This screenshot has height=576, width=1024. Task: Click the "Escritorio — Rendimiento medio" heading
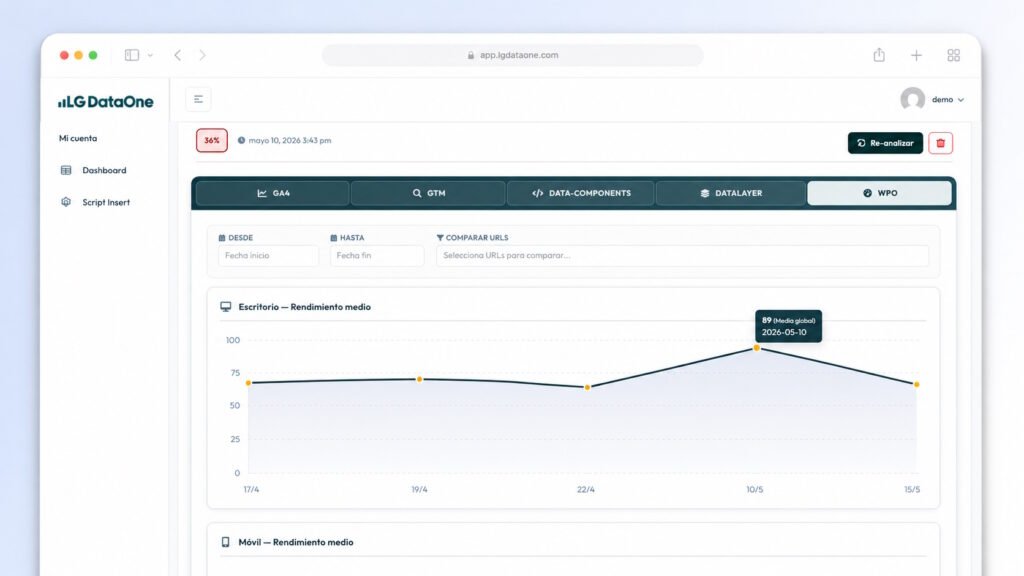point(304,307)
